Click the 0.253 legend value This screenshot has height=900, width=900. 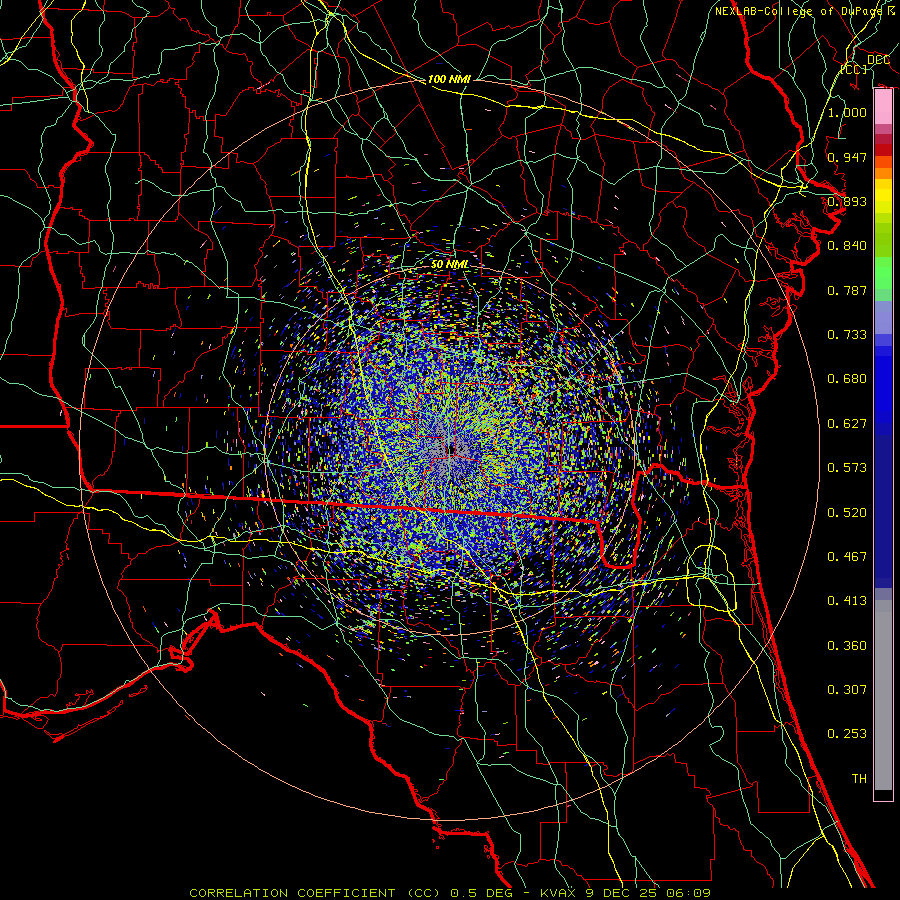tap(847, 734)
